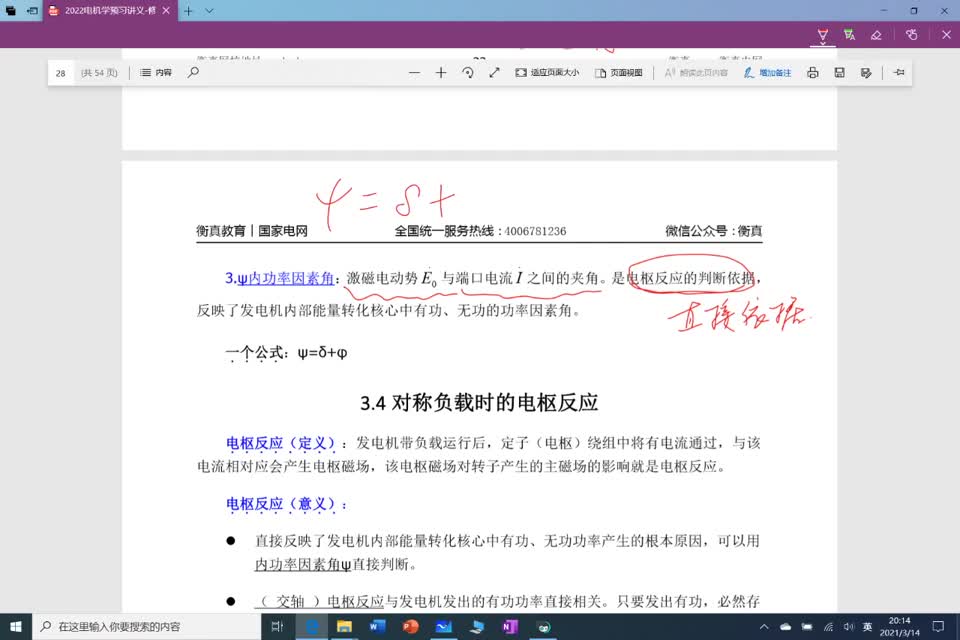Click 适应页面大小 fit to page

coord(547,73)
